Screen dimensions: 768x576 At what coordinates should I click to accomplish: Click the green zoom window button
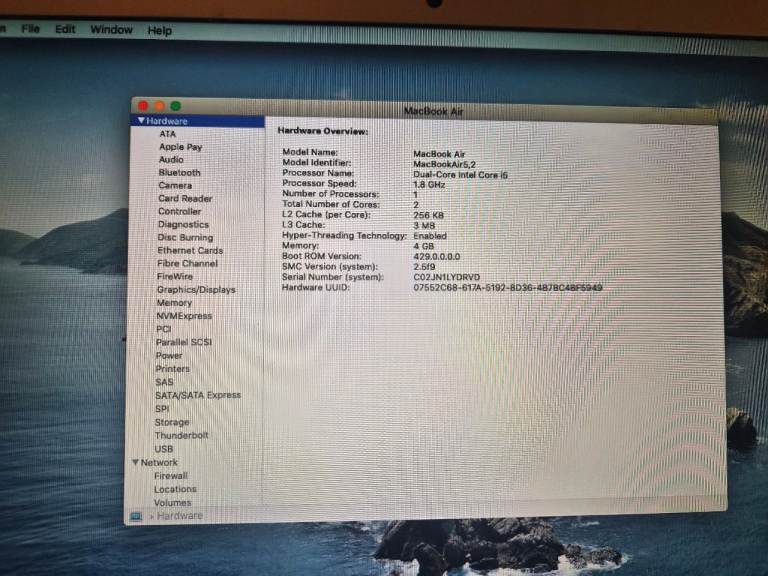click(x=176, y=105)
